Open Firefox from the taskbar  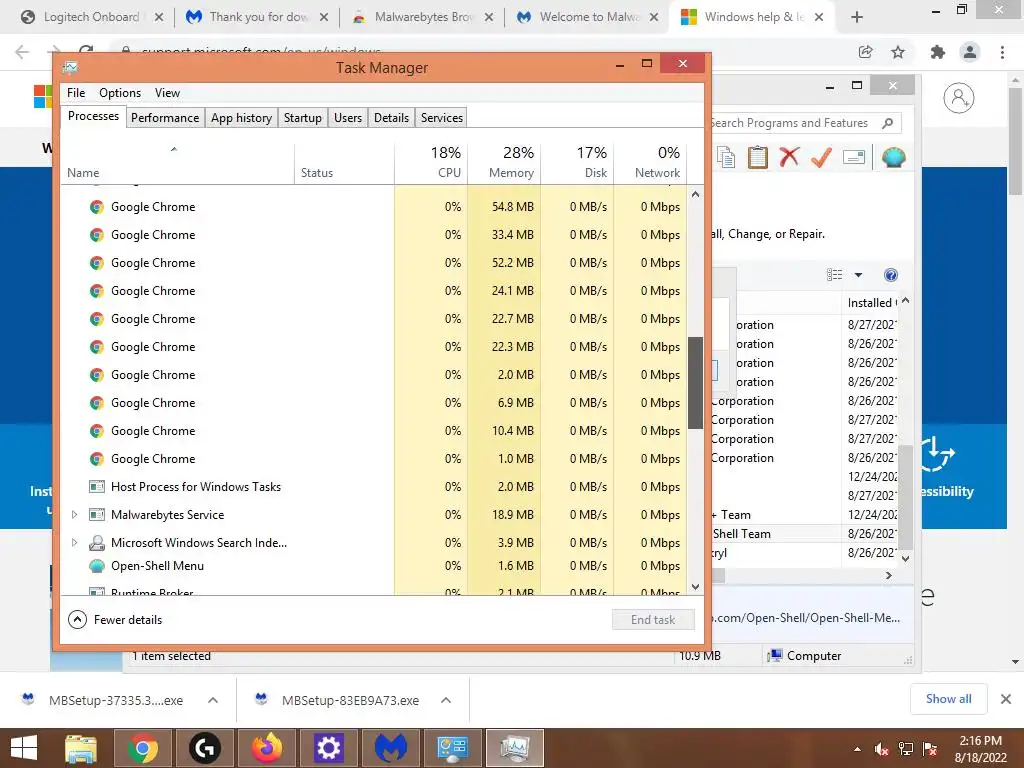click(266, 748)
